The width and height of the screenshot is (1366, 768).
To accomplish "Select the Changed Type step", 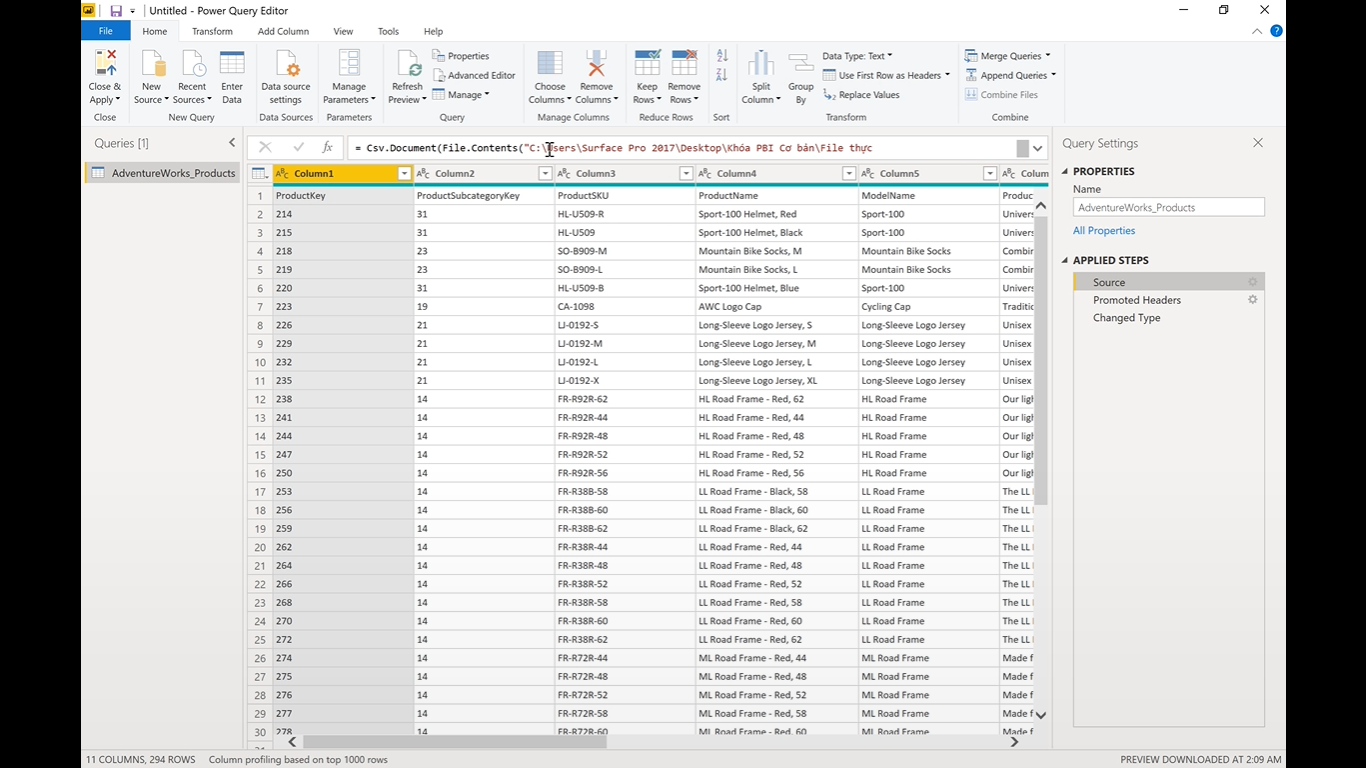I will click(1127, 318).
